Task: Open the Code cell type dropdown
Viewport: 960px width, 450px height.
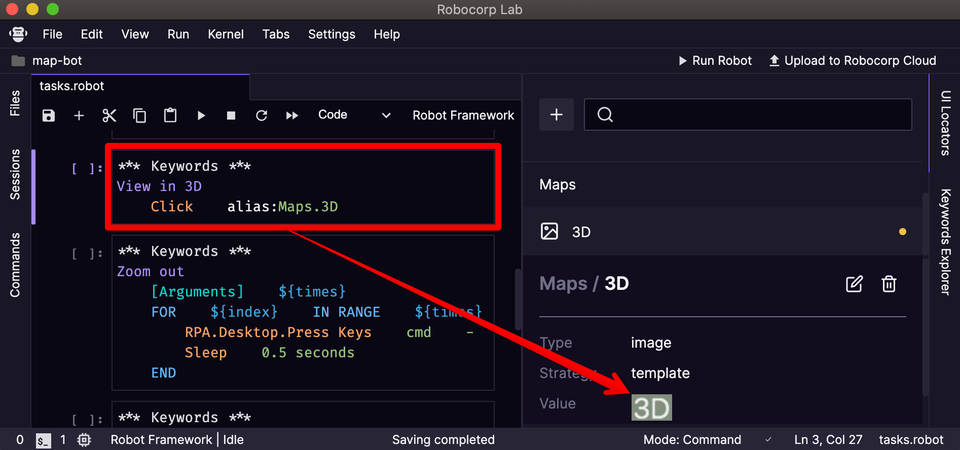Action: pyautogui.click(x=354, y=115)
